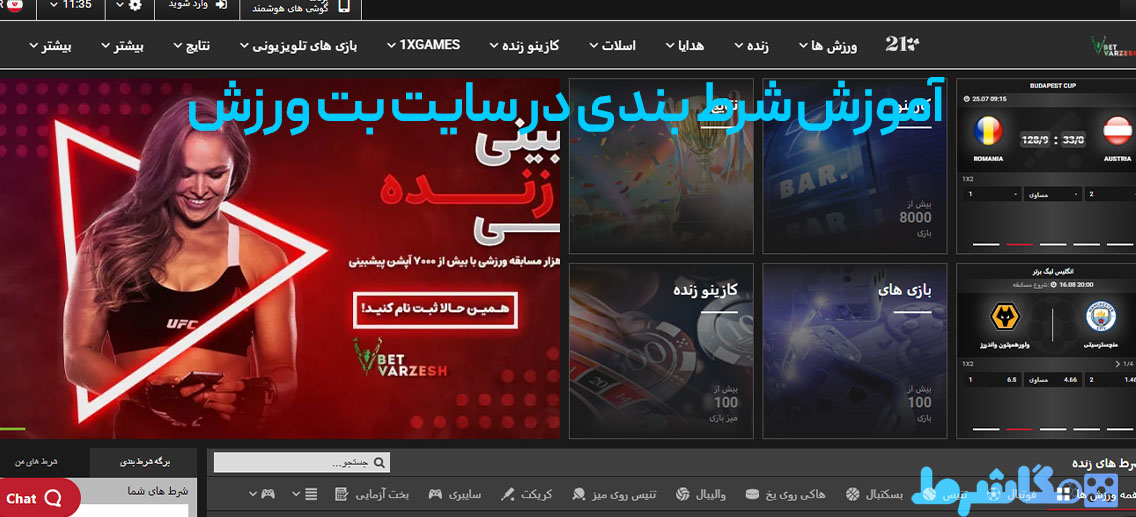Expand the 11:35 time zone dropdown
1136x517 pixels.
[x=70, y=5]
